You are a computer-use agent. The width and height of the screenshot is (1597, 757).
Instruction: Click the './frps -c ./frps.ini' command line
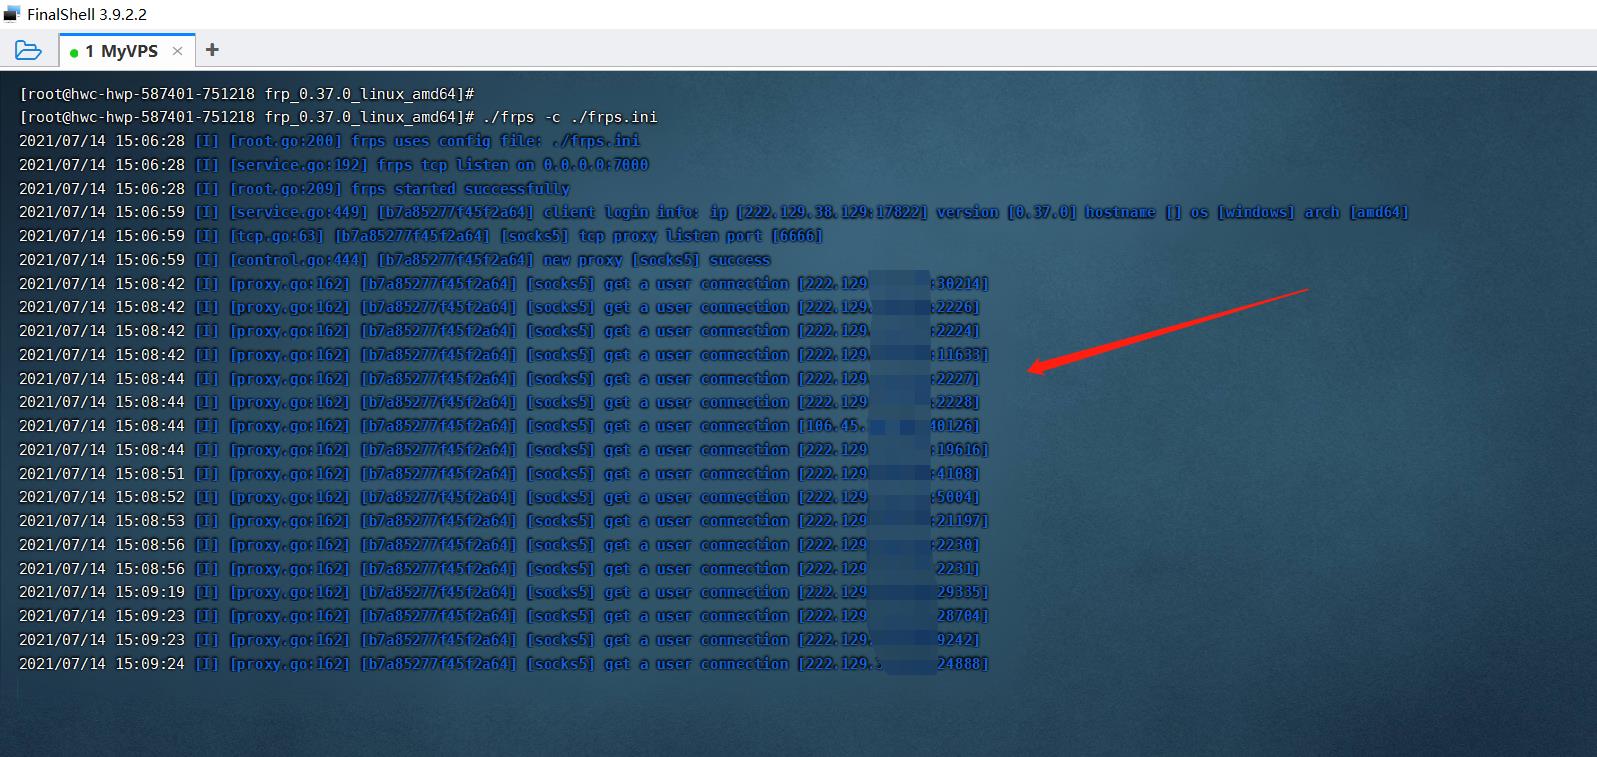click(339, 117)
